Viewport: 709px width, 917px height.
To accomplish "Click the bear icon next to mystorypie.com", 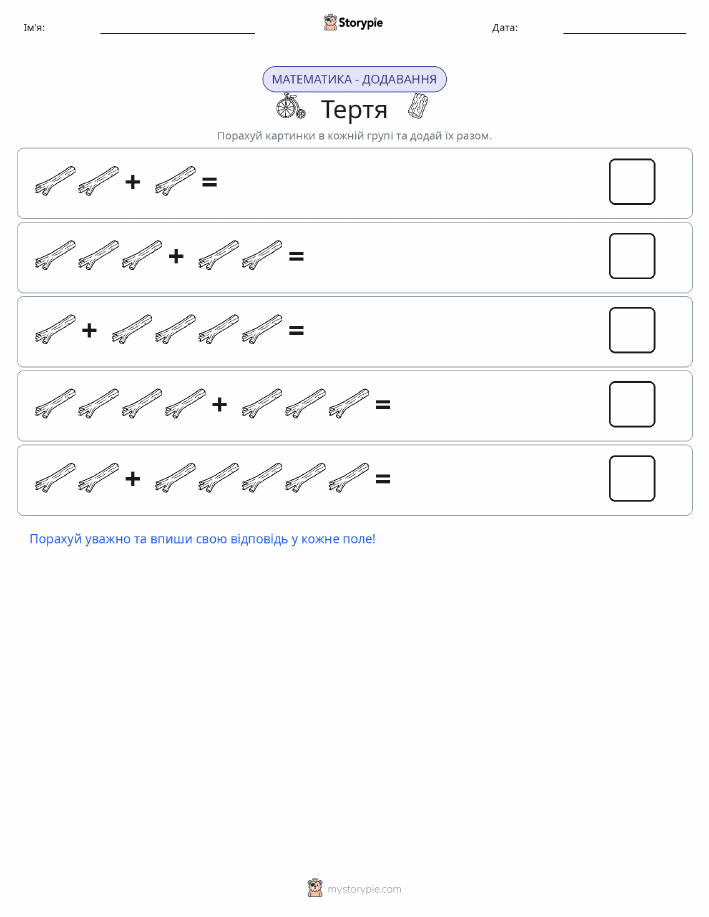I will tap(315, 888).
